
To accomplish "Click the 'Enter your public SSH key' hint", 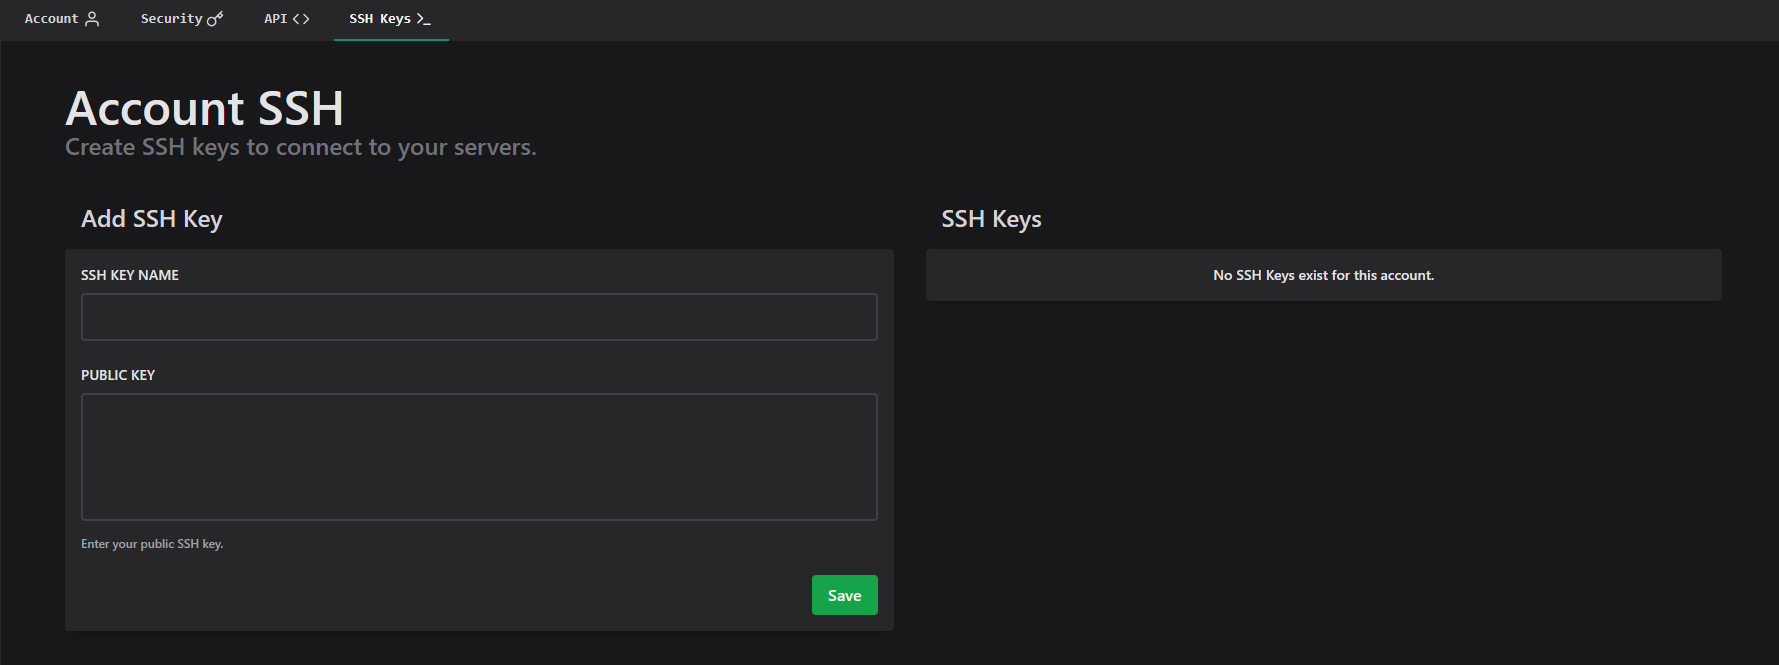I will tap(152, 544).
